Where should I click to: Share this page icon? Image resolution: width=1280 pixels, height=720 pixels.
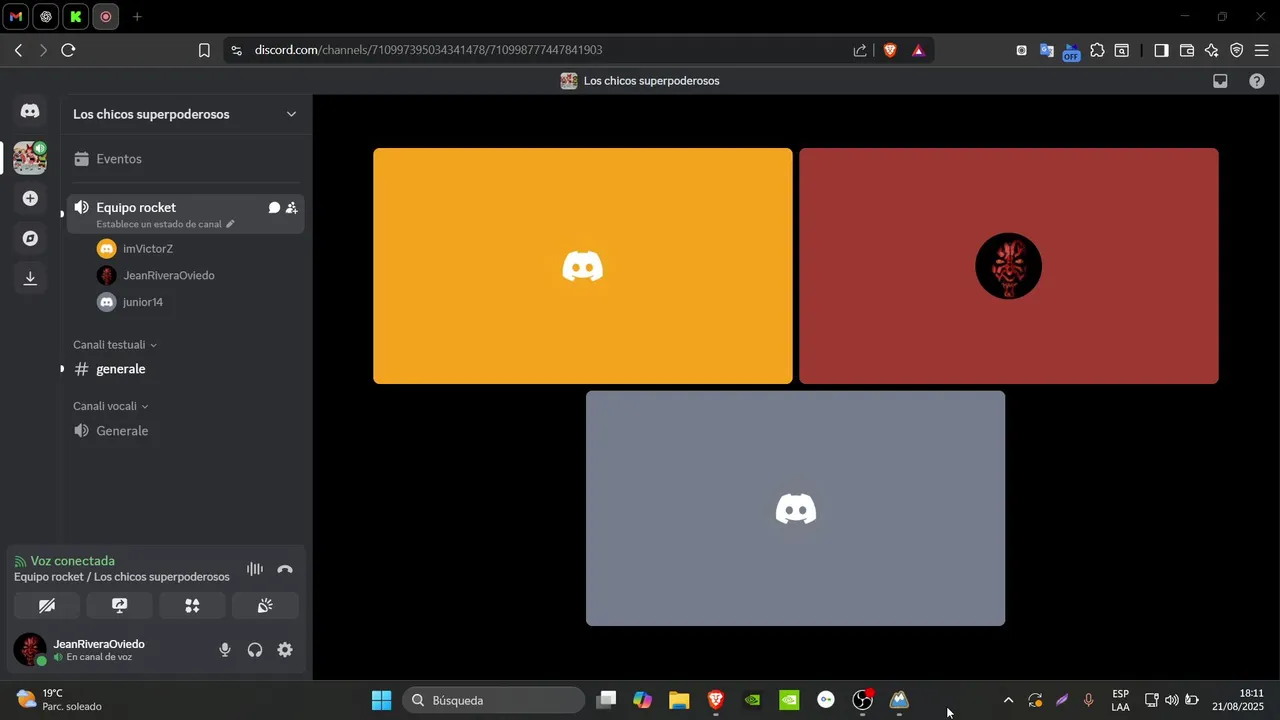(x=860, y=50)
